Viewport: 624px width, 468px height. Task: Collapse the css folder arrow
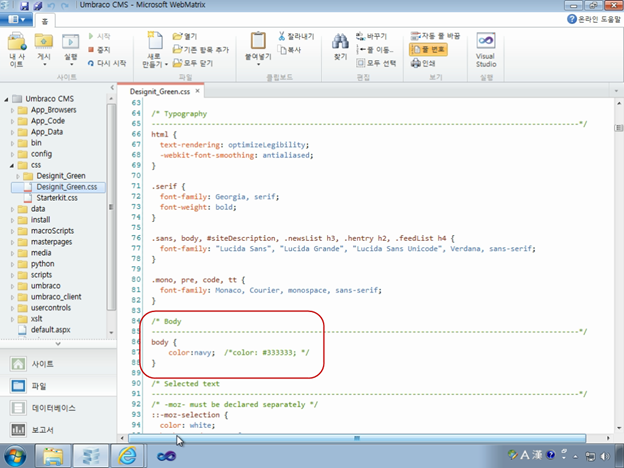(12, 165)
